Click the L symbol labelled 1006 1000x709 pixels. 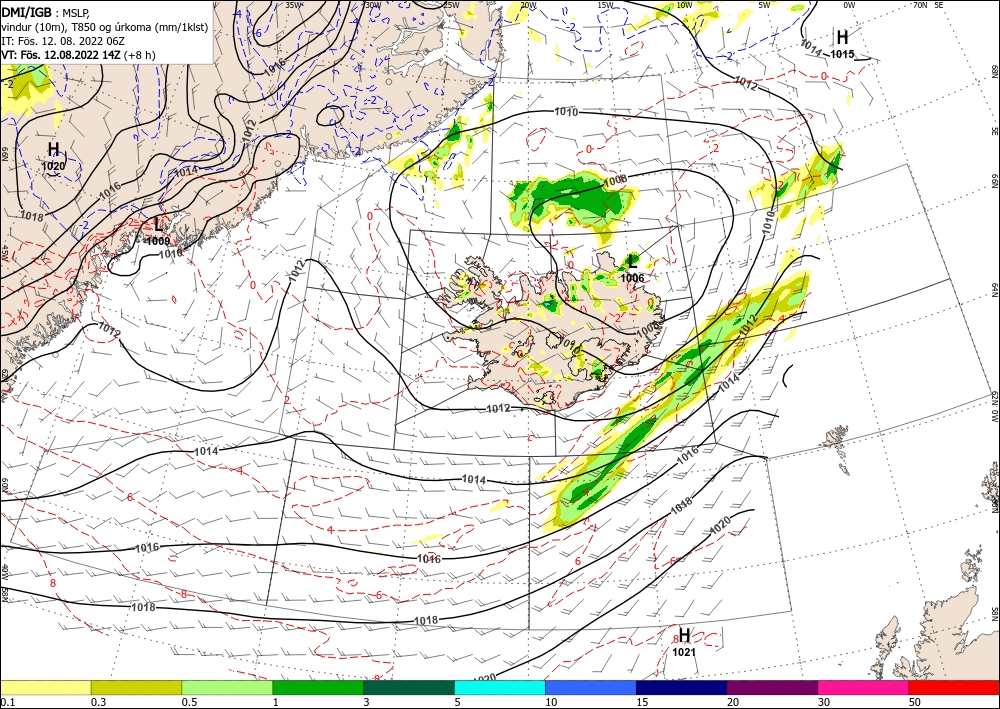(x=632, y=261)
